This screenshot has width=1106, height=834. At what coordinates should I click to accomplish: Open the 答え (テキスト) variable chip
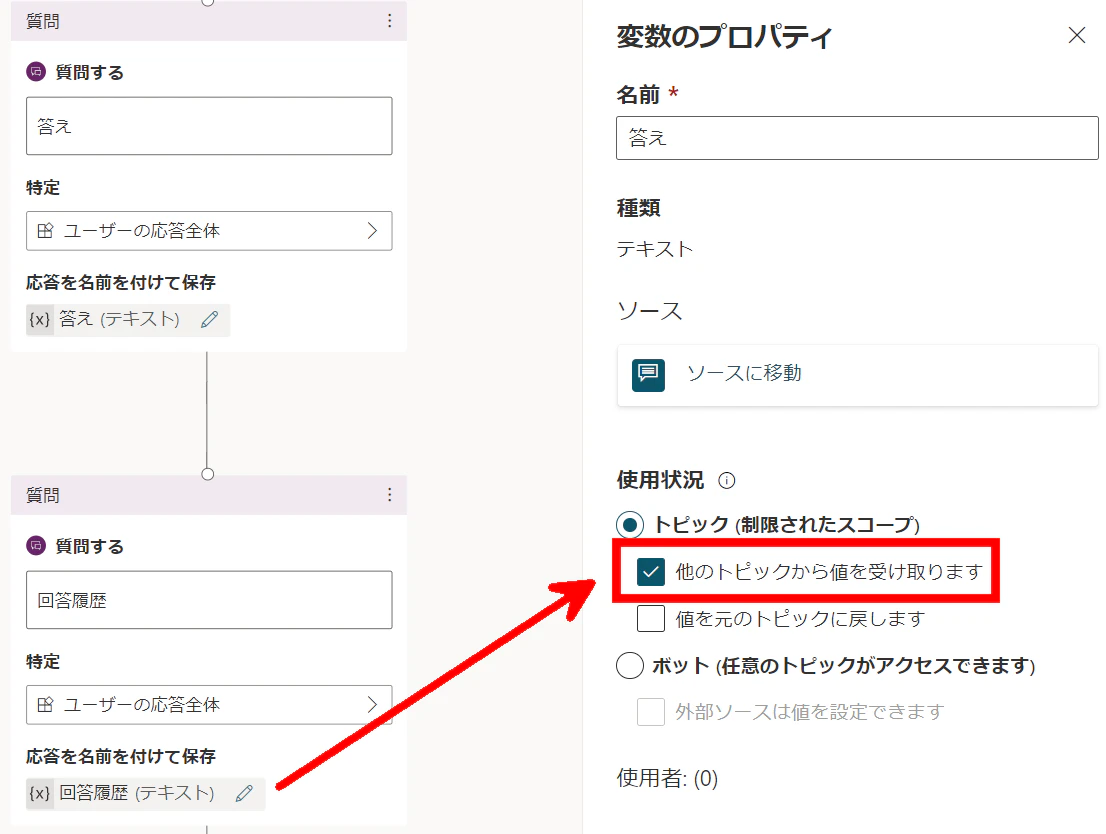coord(128,320)
